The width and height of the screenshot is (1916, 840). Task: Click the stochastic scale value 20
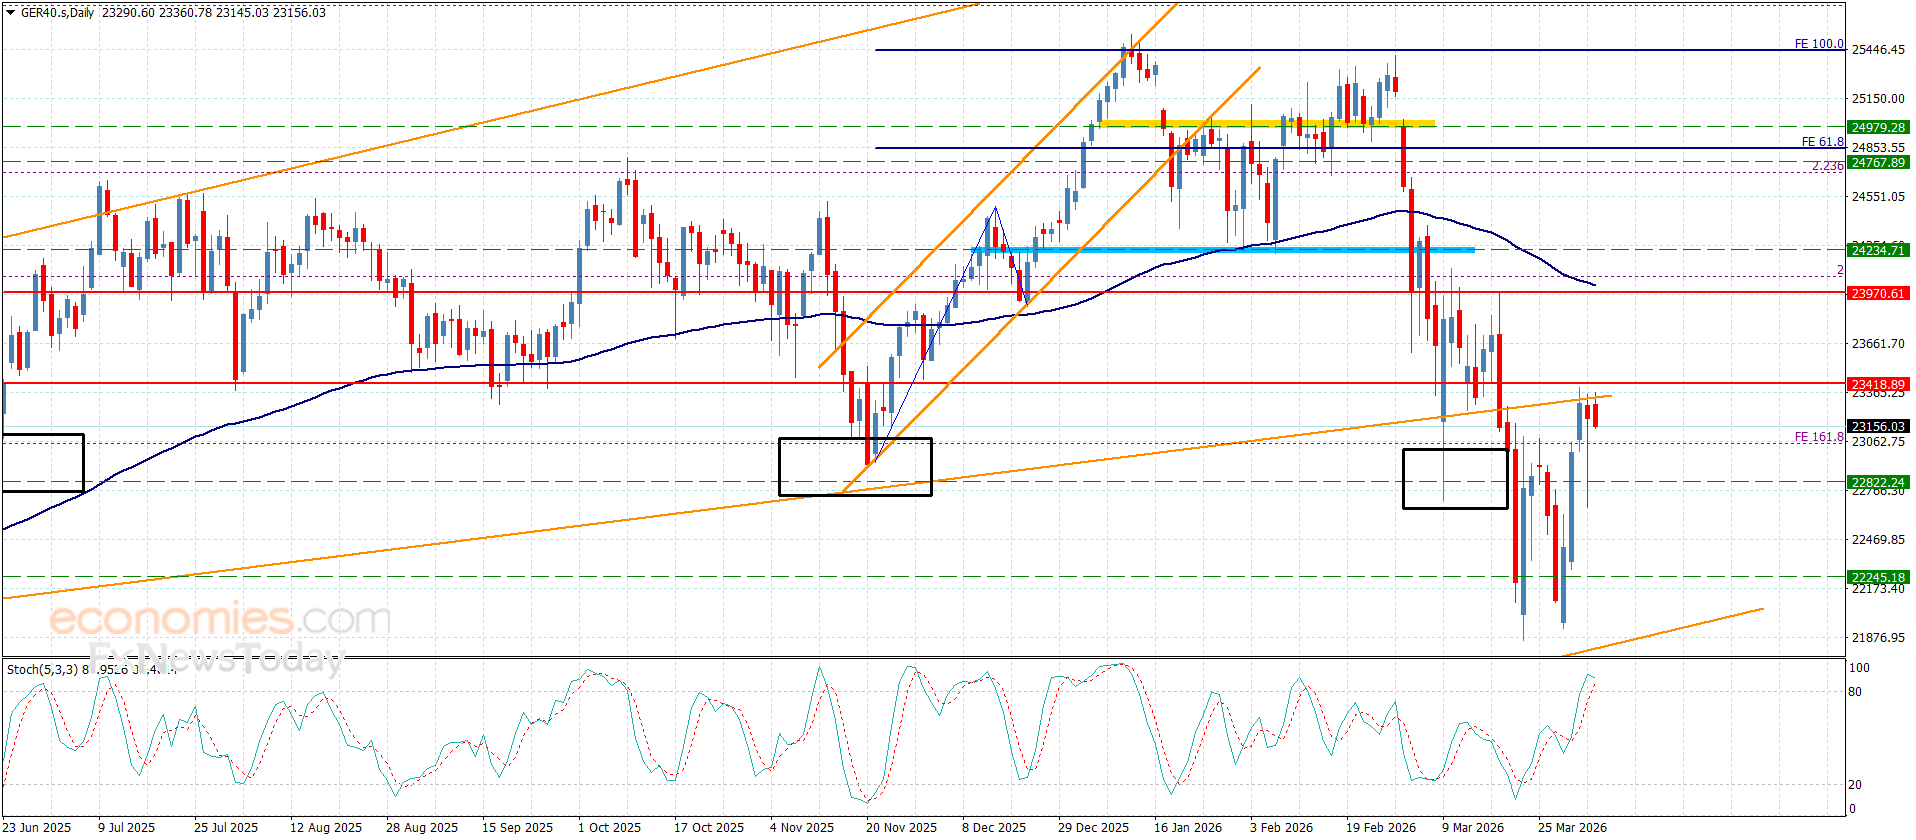1855,785
